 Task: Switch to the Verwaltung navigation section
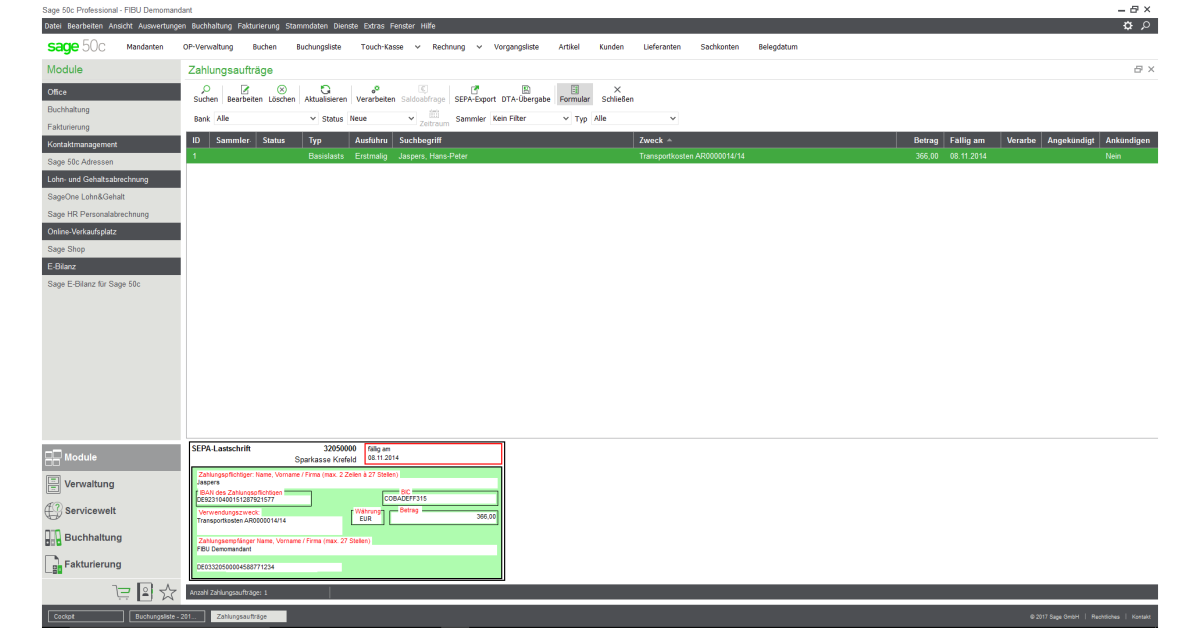tap(111, 484)
